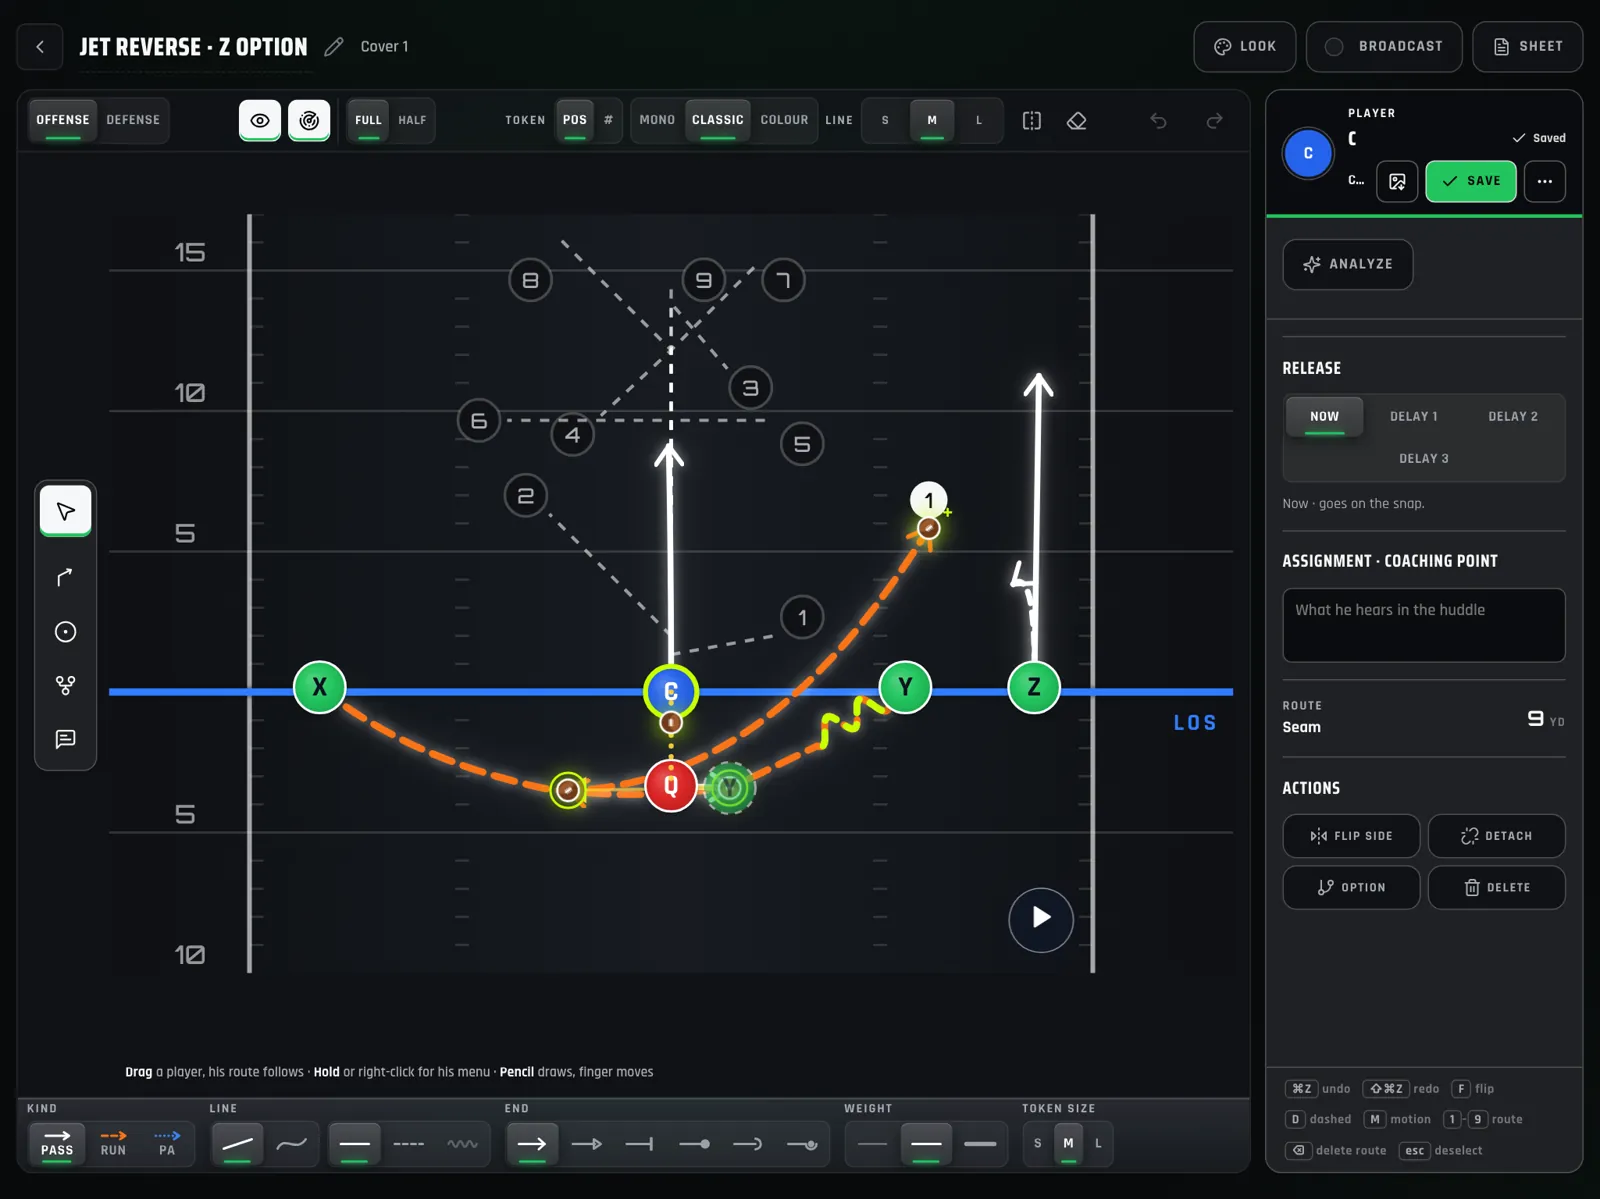Image resolution: width=1600 pixels, height=1199 pixels.
Task: Select the pointer arrow tool
Action: (66, 511)
